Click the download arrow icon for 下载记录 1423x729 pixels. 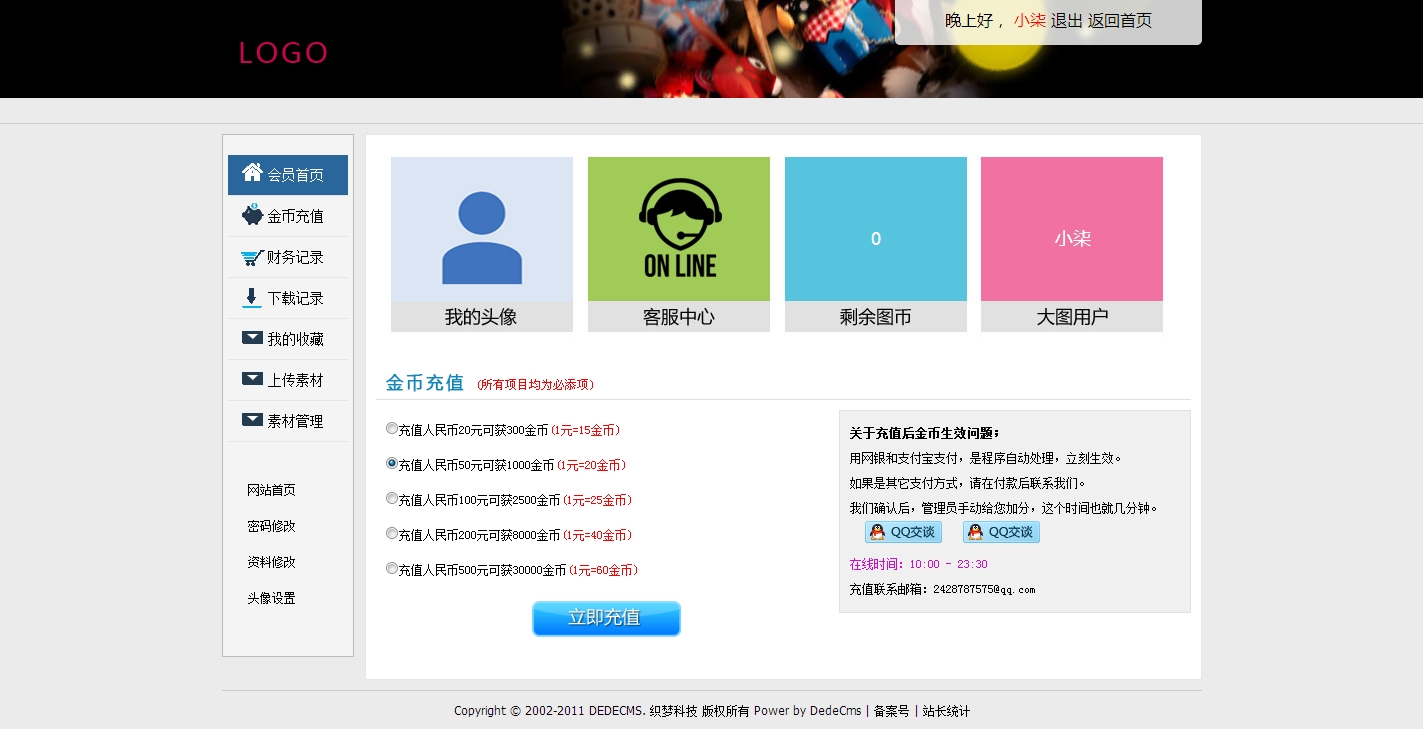(252, 298)
